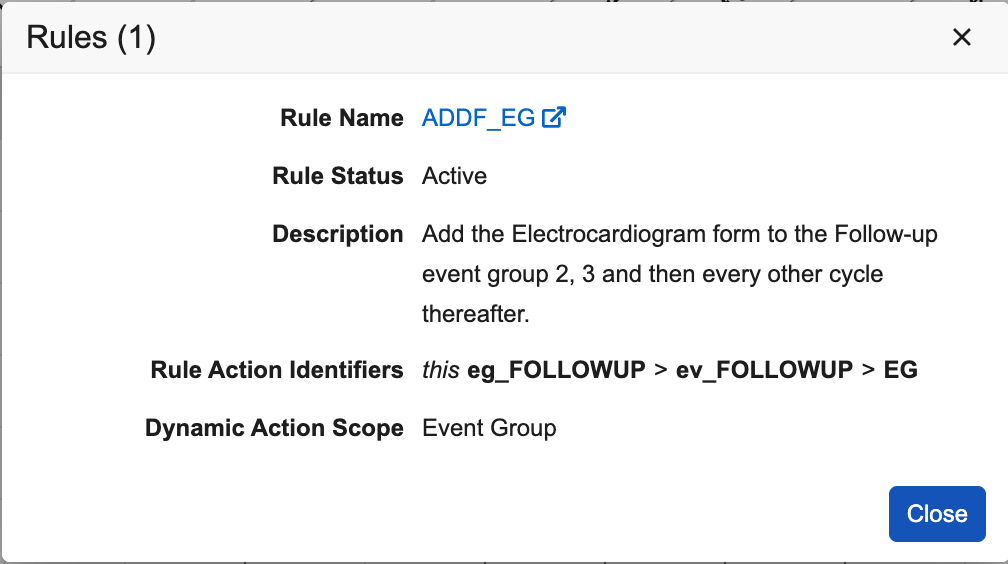Screen dimensions: 1008x564
Task: Select the Rule Name label
Action: point(342,118)
